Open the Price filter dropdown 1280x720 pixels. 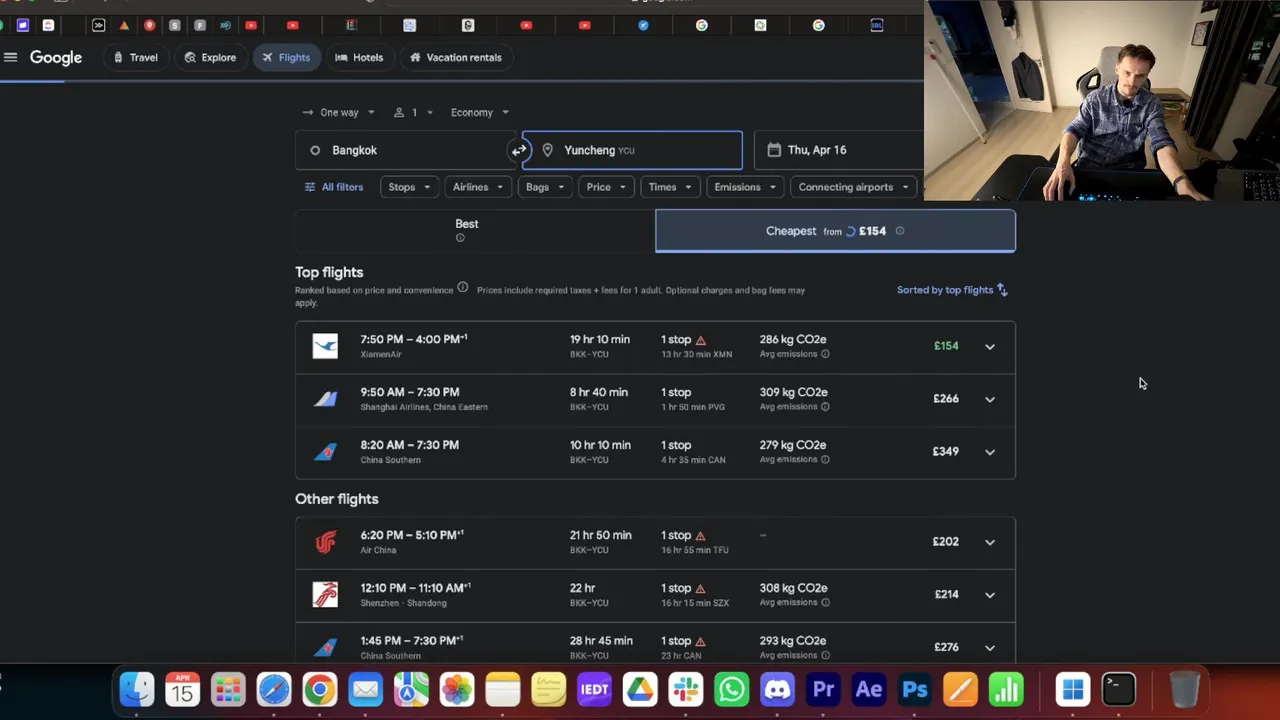[x=606, y=187]
